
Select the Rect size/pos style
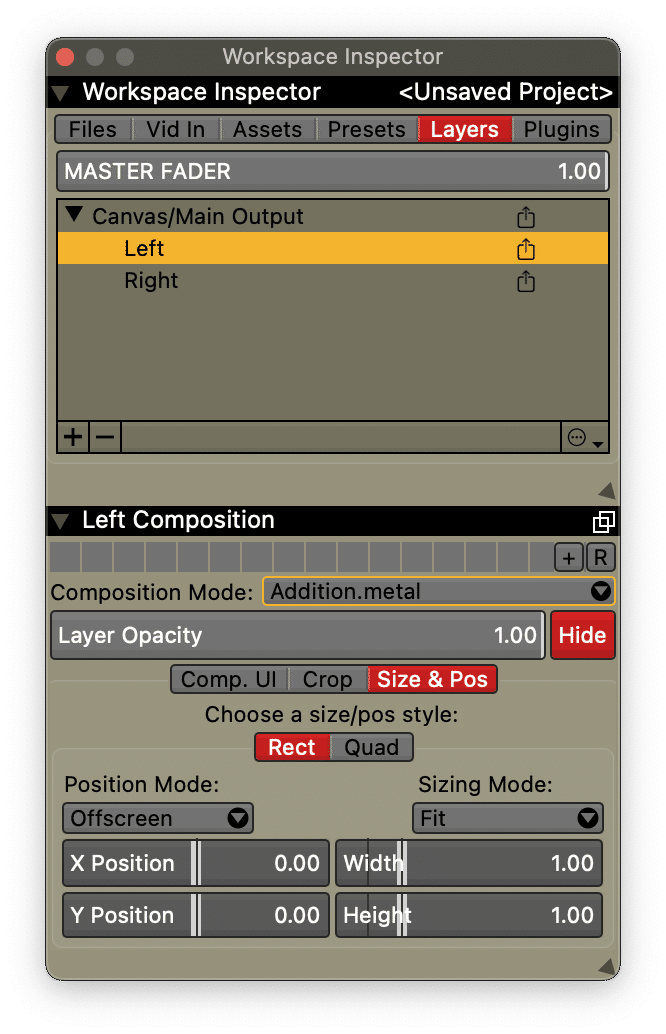tap(291, 747)
